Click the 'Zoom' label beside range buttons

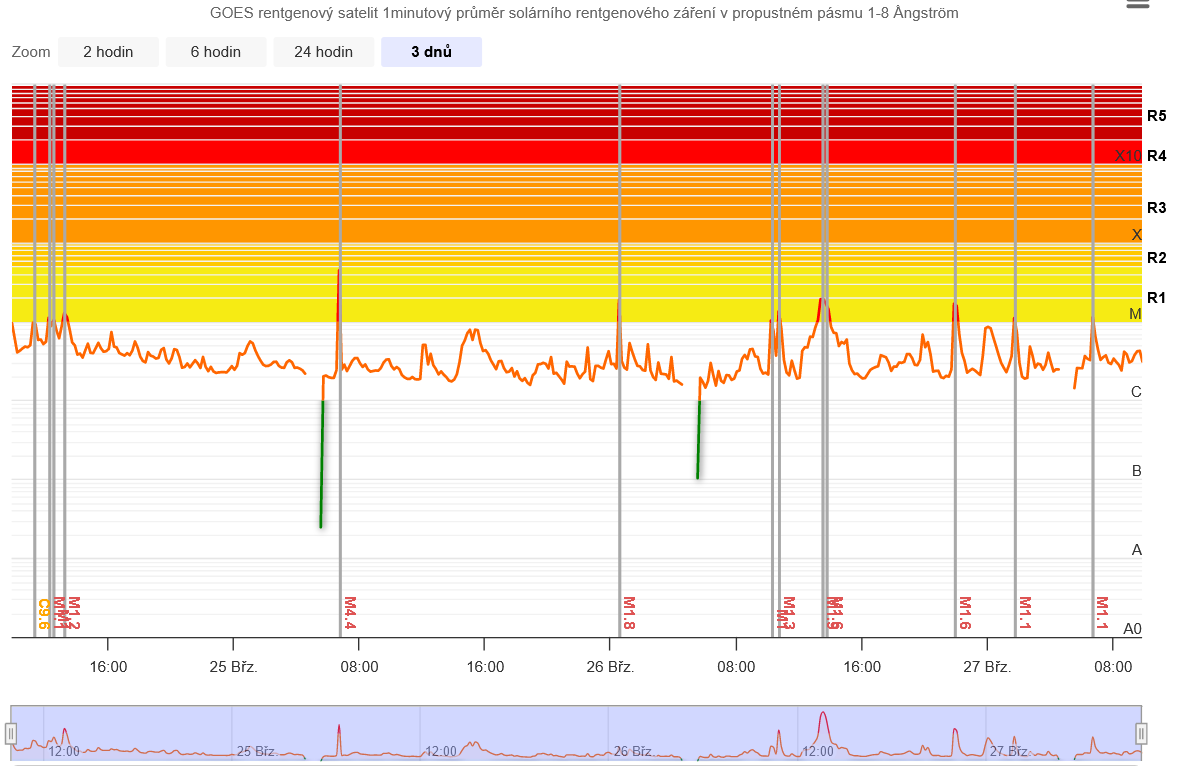[x=31, y=52]
